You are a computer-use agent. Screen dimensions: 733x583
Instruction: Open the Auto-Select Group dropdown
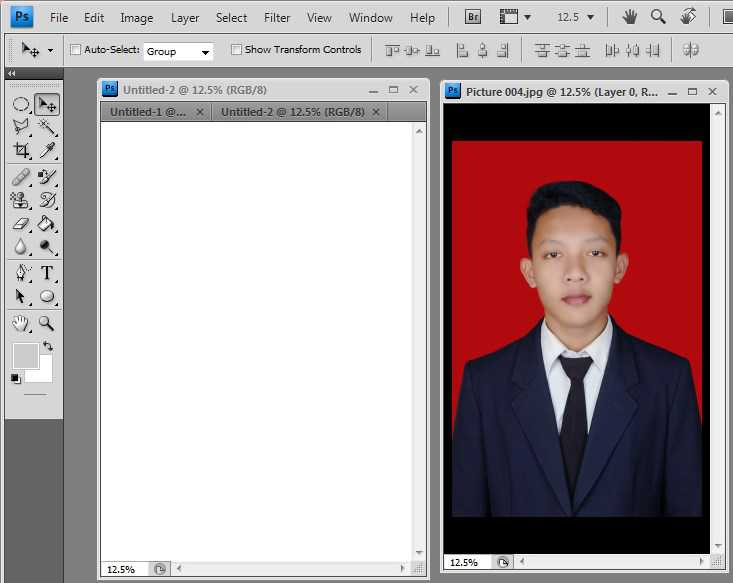pos(179,51)
